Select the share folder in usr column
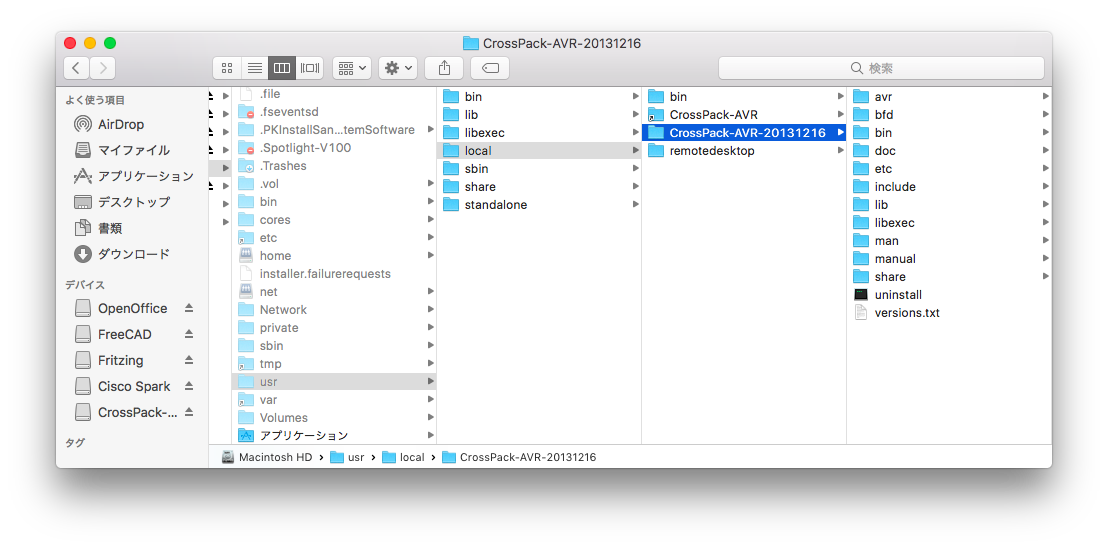 tap(539, 186)
